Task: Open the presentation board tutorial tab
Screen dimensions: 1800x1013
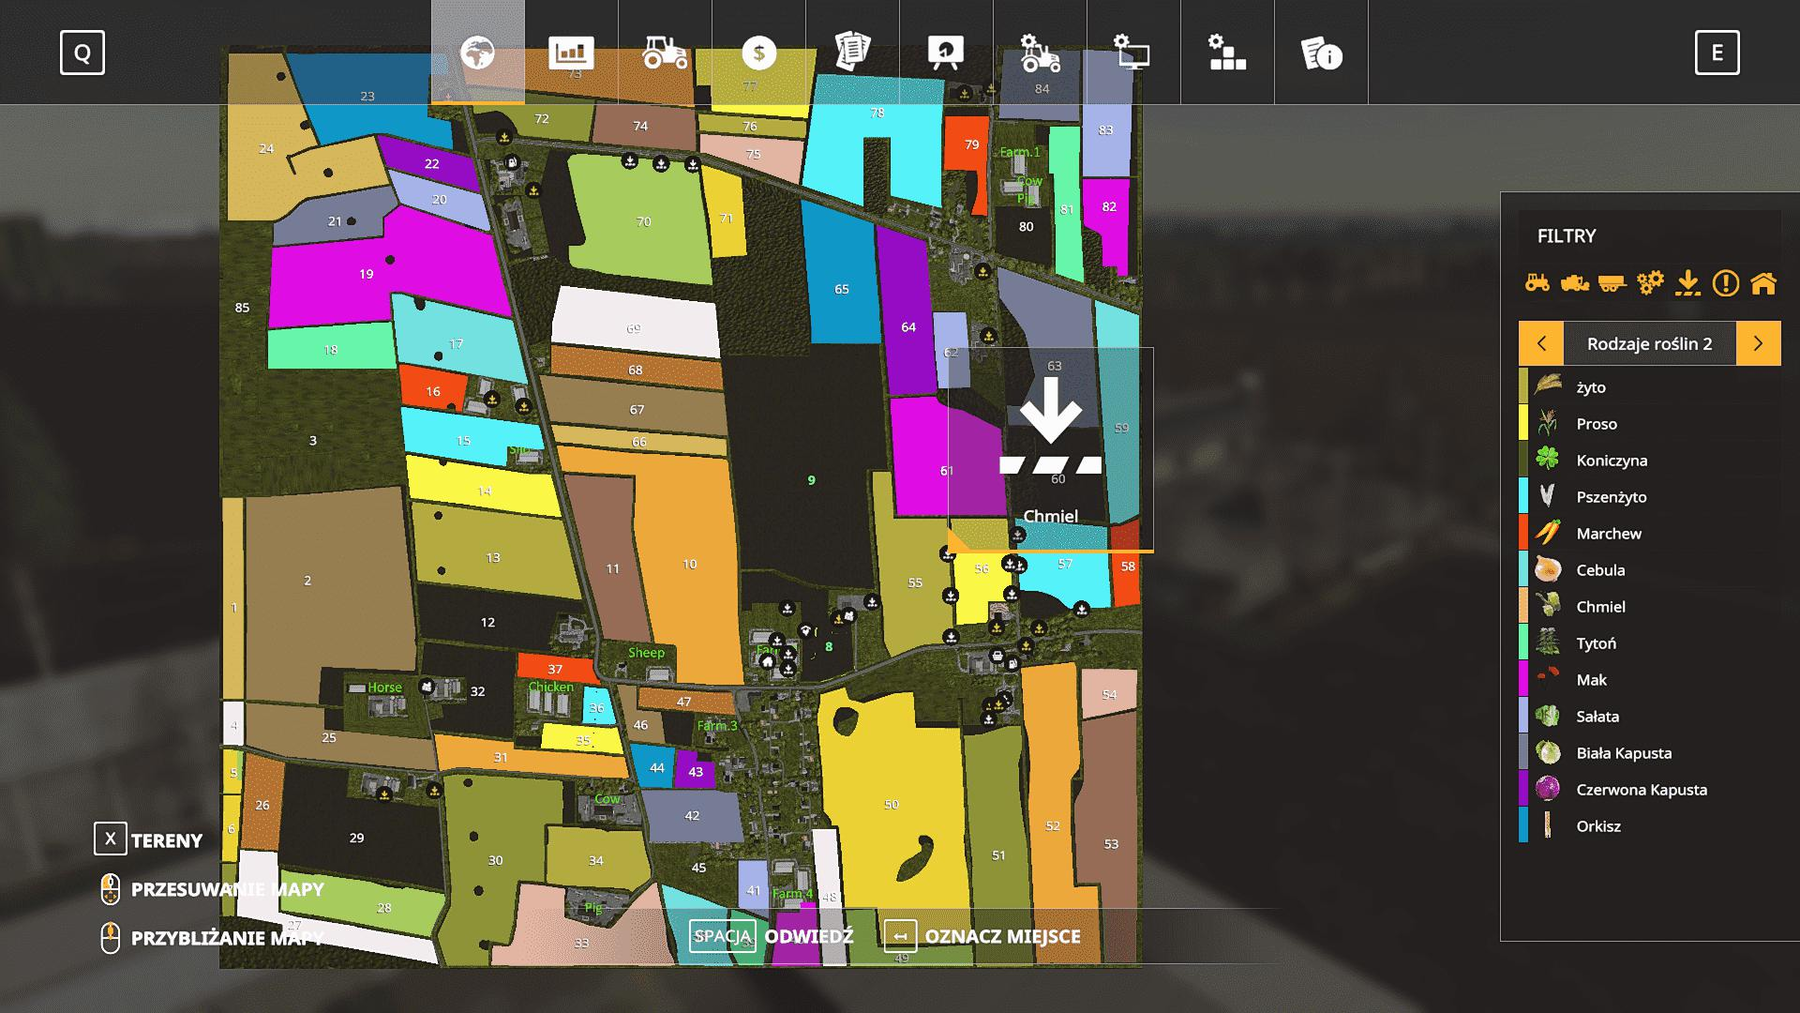Action: [x=946, y=52]
